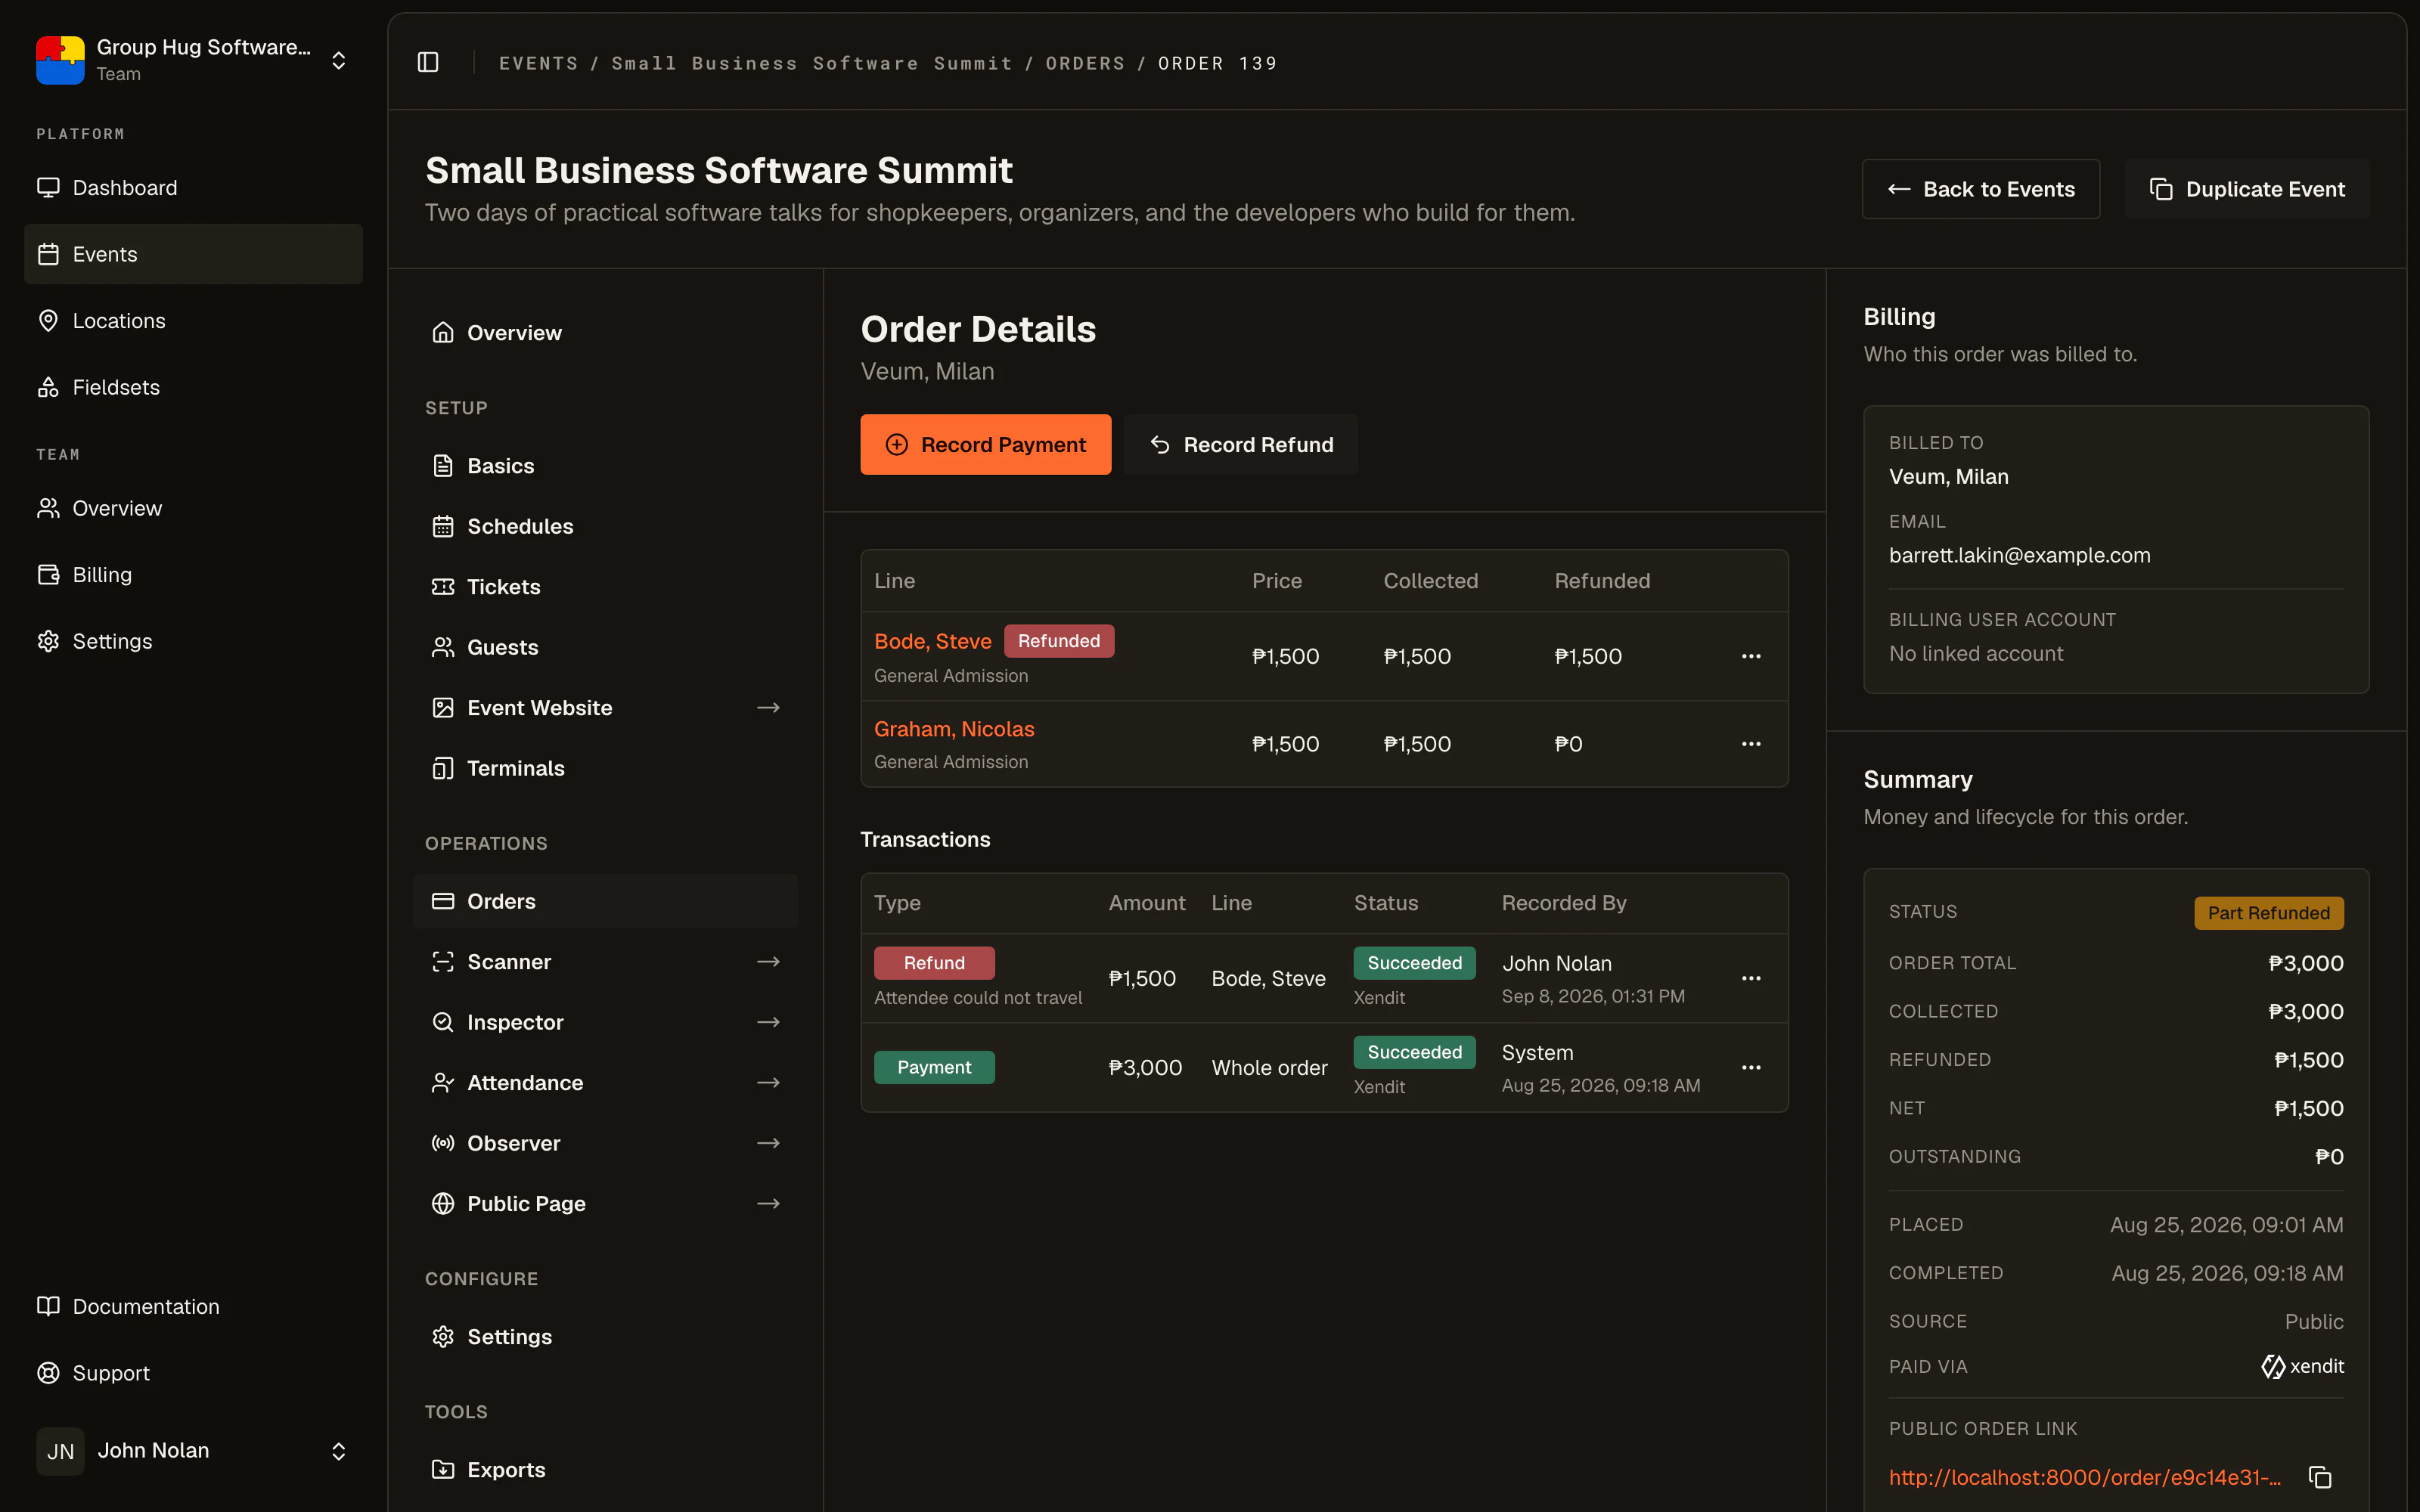The height and width of the screenshot is (1512, 2420).
Task: Open team Overview in the sidebar
Action: pos(193,508)
